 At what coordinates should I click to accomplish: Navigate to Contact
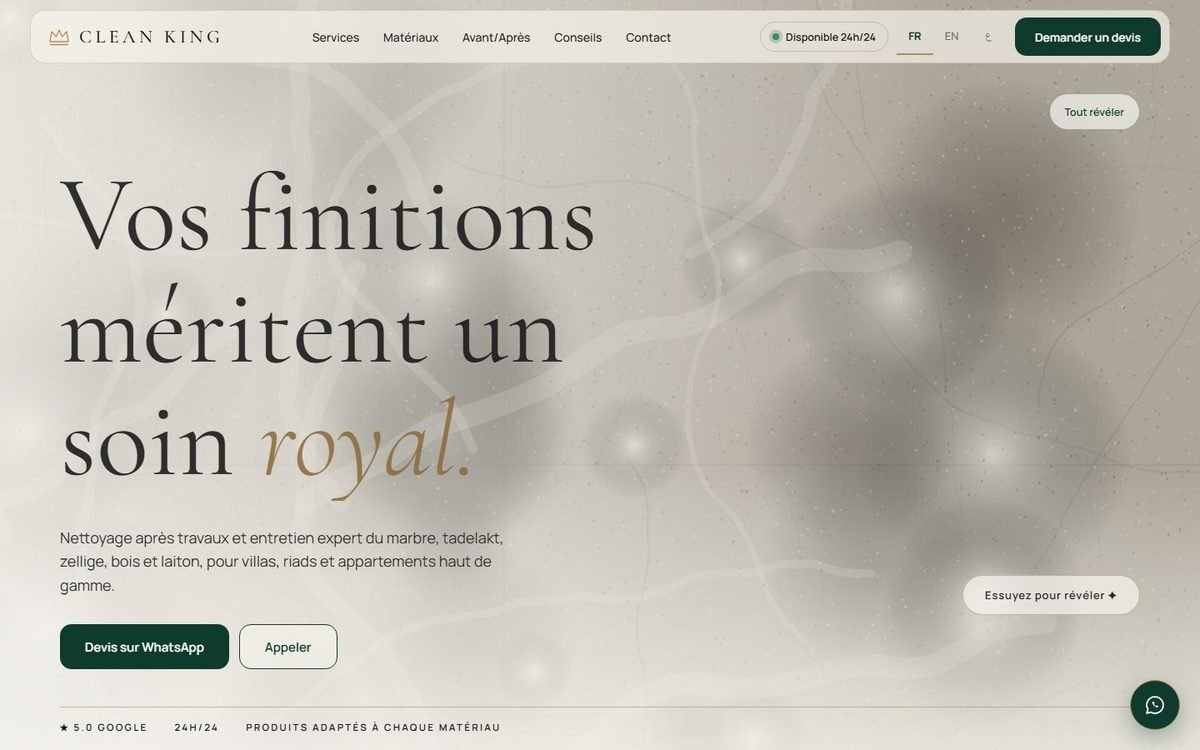(x=648, y=37)
